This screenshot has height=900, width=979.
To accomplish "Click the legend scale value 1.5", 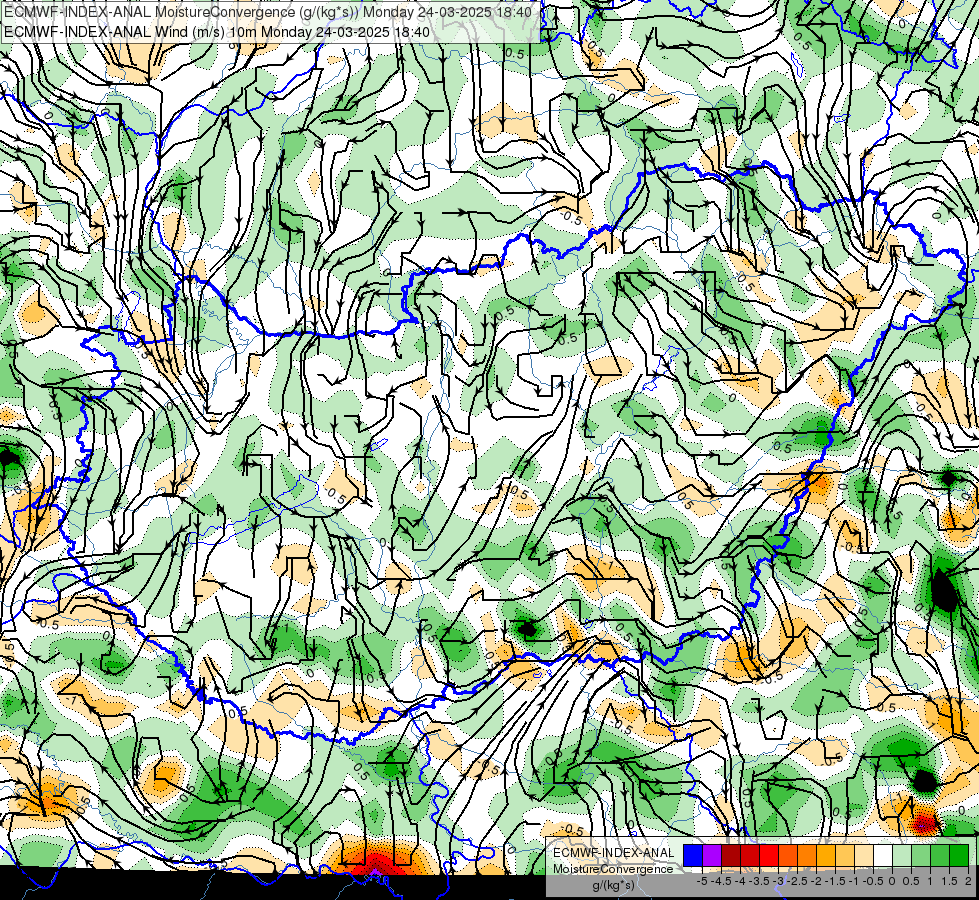I will 949,881.
